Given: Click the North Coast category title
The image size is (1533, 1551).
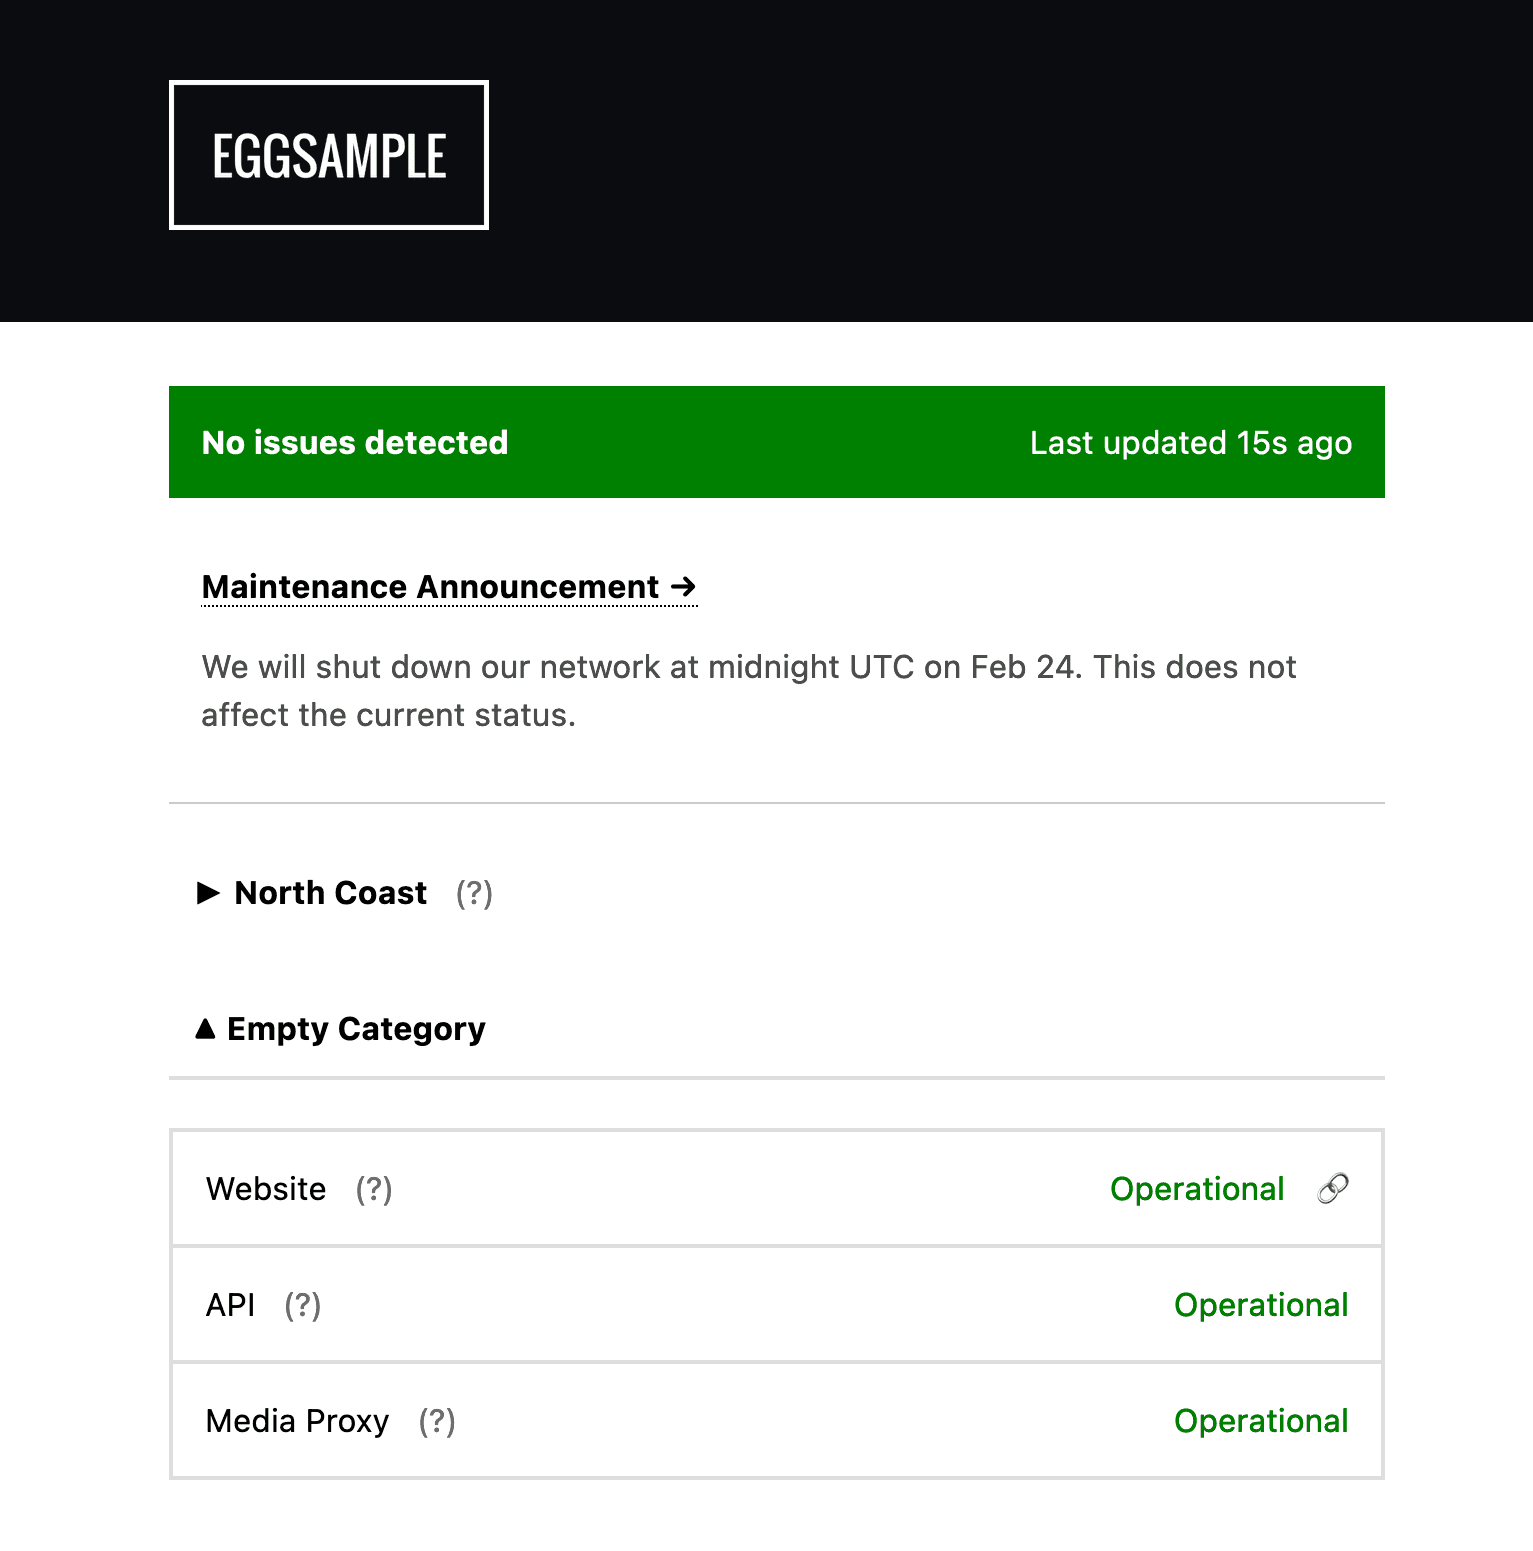Looking at the screenshot, I should point(329,893).
